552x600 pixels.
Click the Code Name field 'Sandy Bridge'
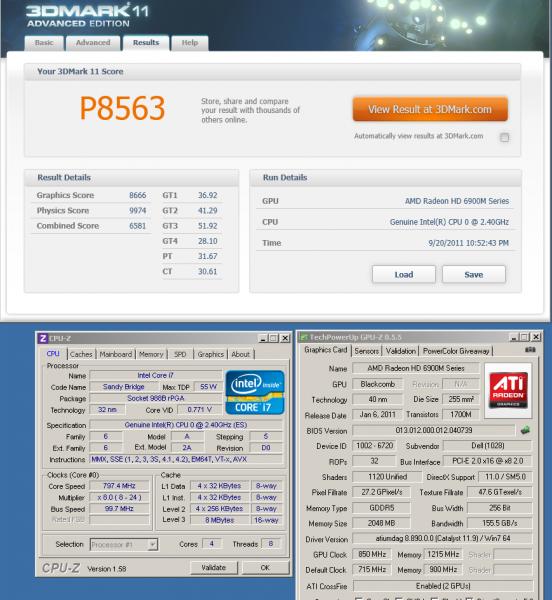124,387
